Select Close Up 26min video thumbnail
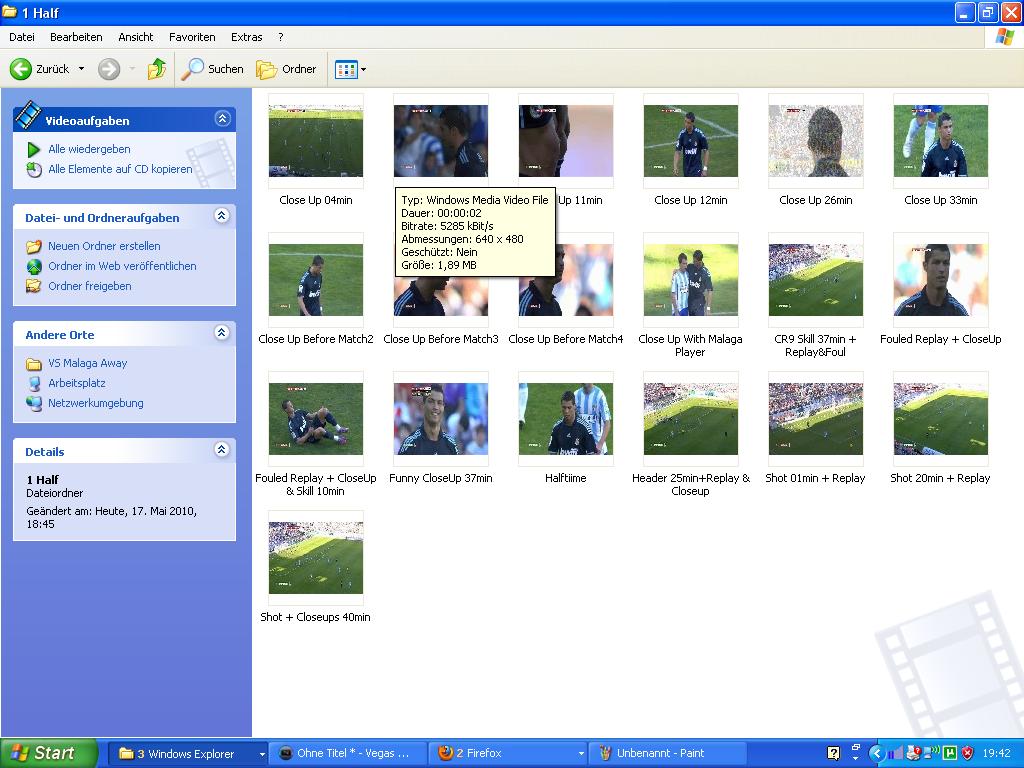Viewport: 1024px width, 768px height. tap(816, 141)
